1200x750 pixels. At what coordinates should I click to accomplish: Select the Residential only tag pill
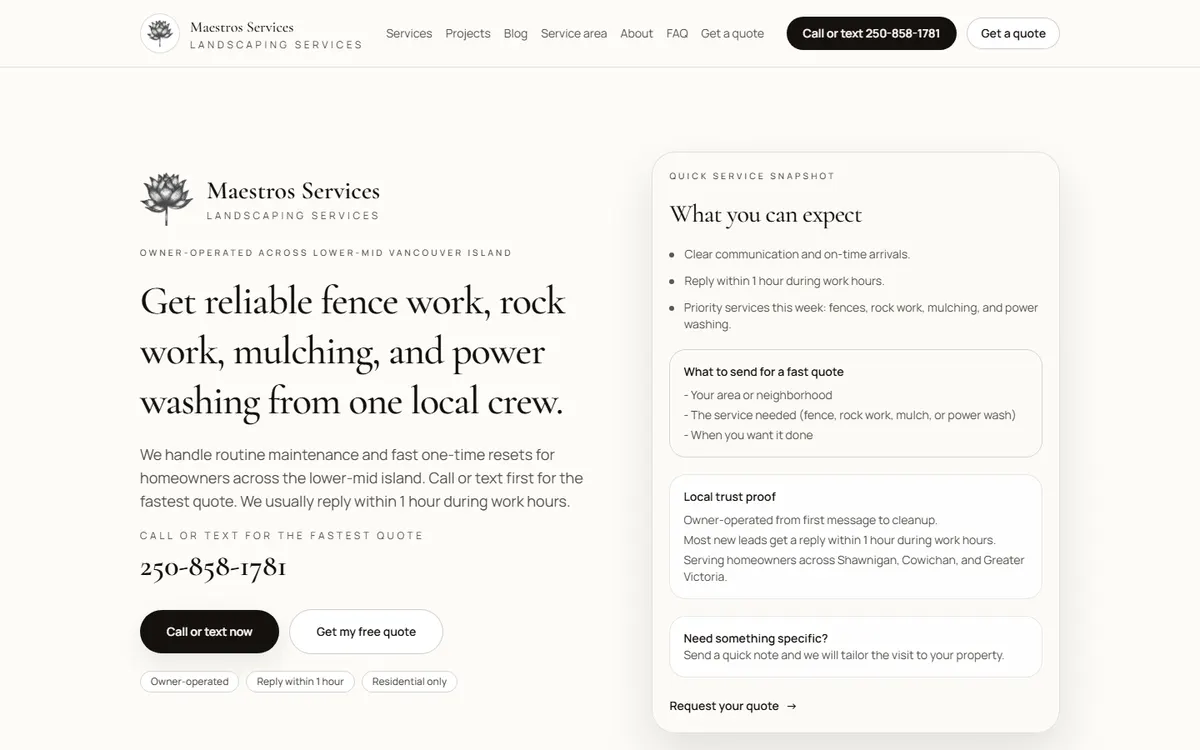(x=409, y=682)
